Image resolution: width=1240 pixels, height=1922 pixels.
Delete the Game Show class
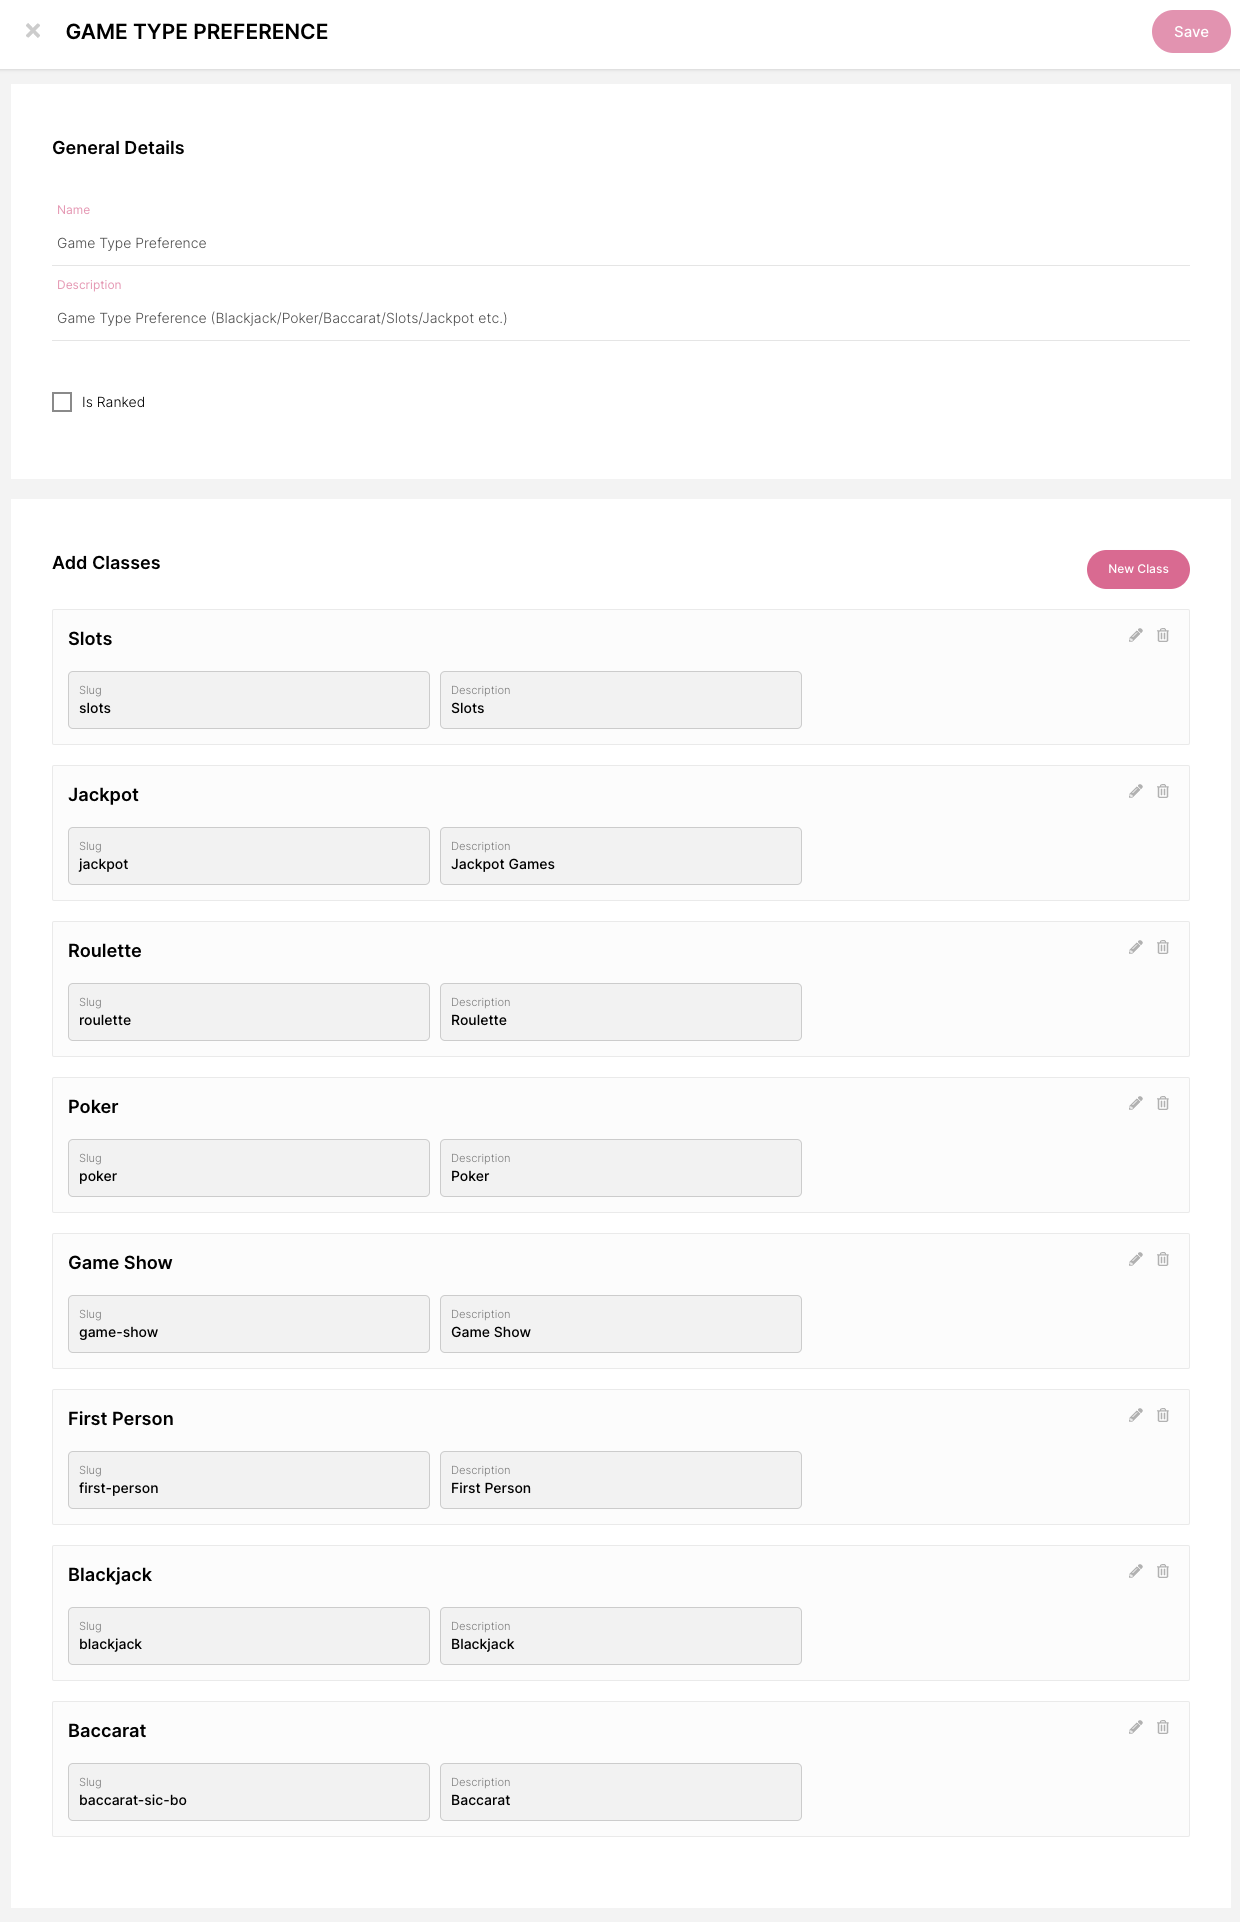pos(1163,1259)
